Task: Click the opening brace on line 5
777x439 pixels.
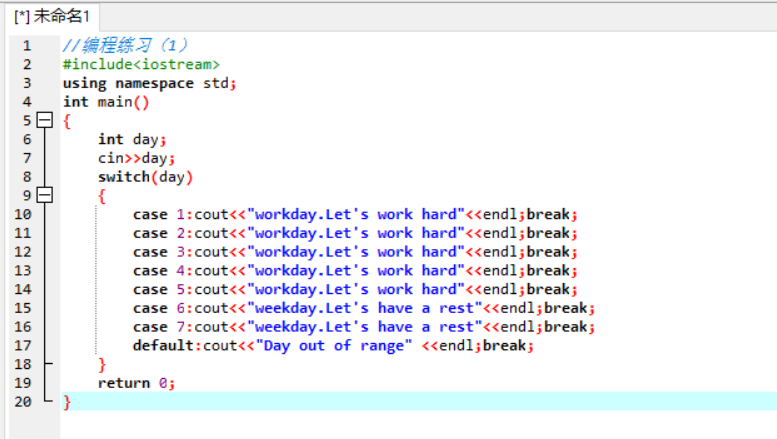Action: [67, 121]
